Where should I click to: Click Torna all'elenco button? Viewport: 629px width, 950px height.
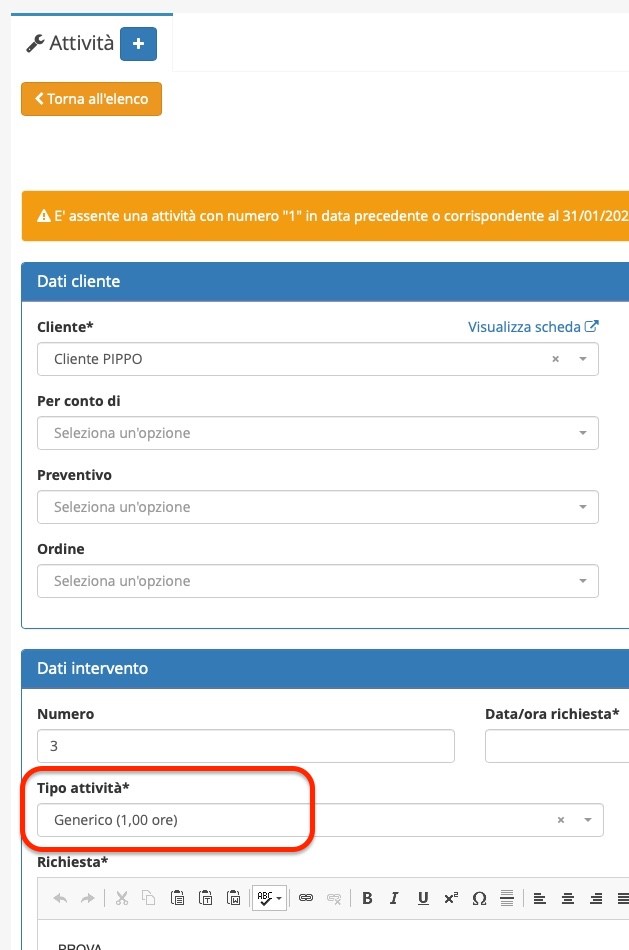point(92,99)
